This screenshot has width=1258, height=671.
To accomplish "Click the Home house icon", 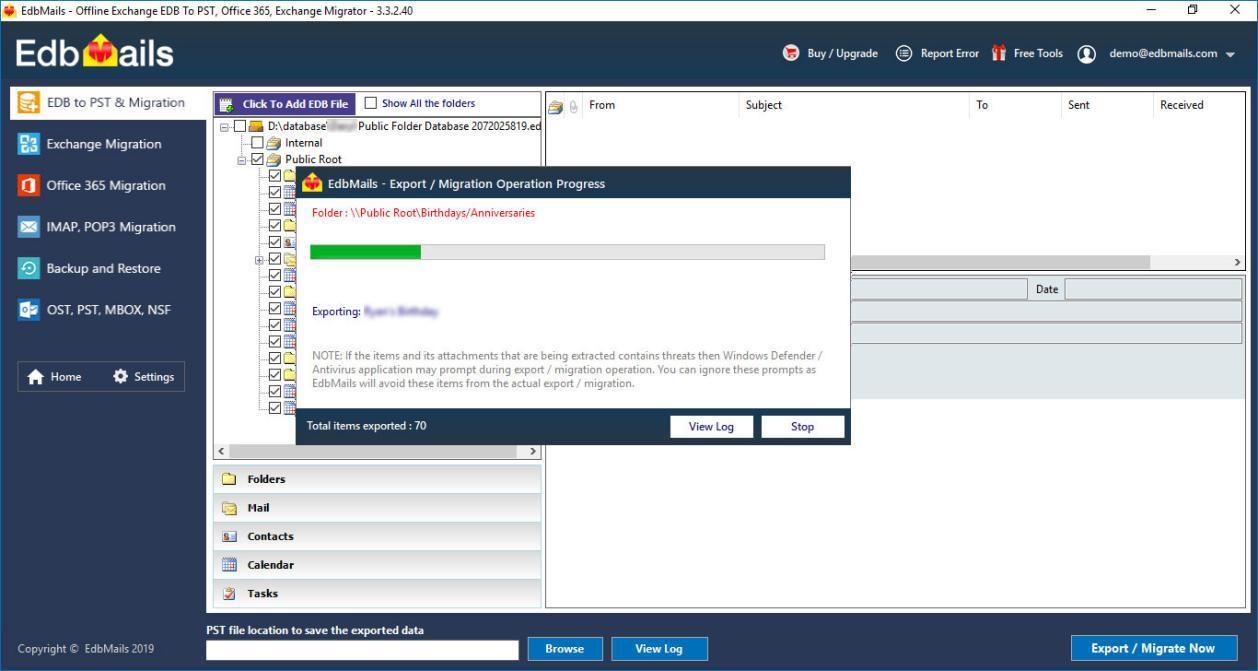I will pos(36,377).
